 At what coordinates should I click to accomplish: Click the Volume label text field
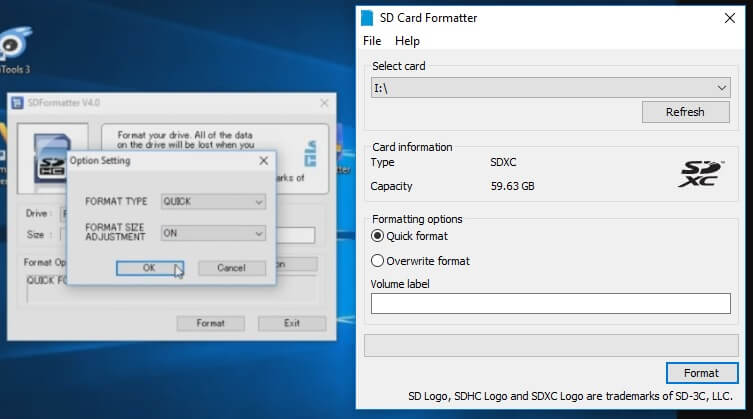click(550, 303)
